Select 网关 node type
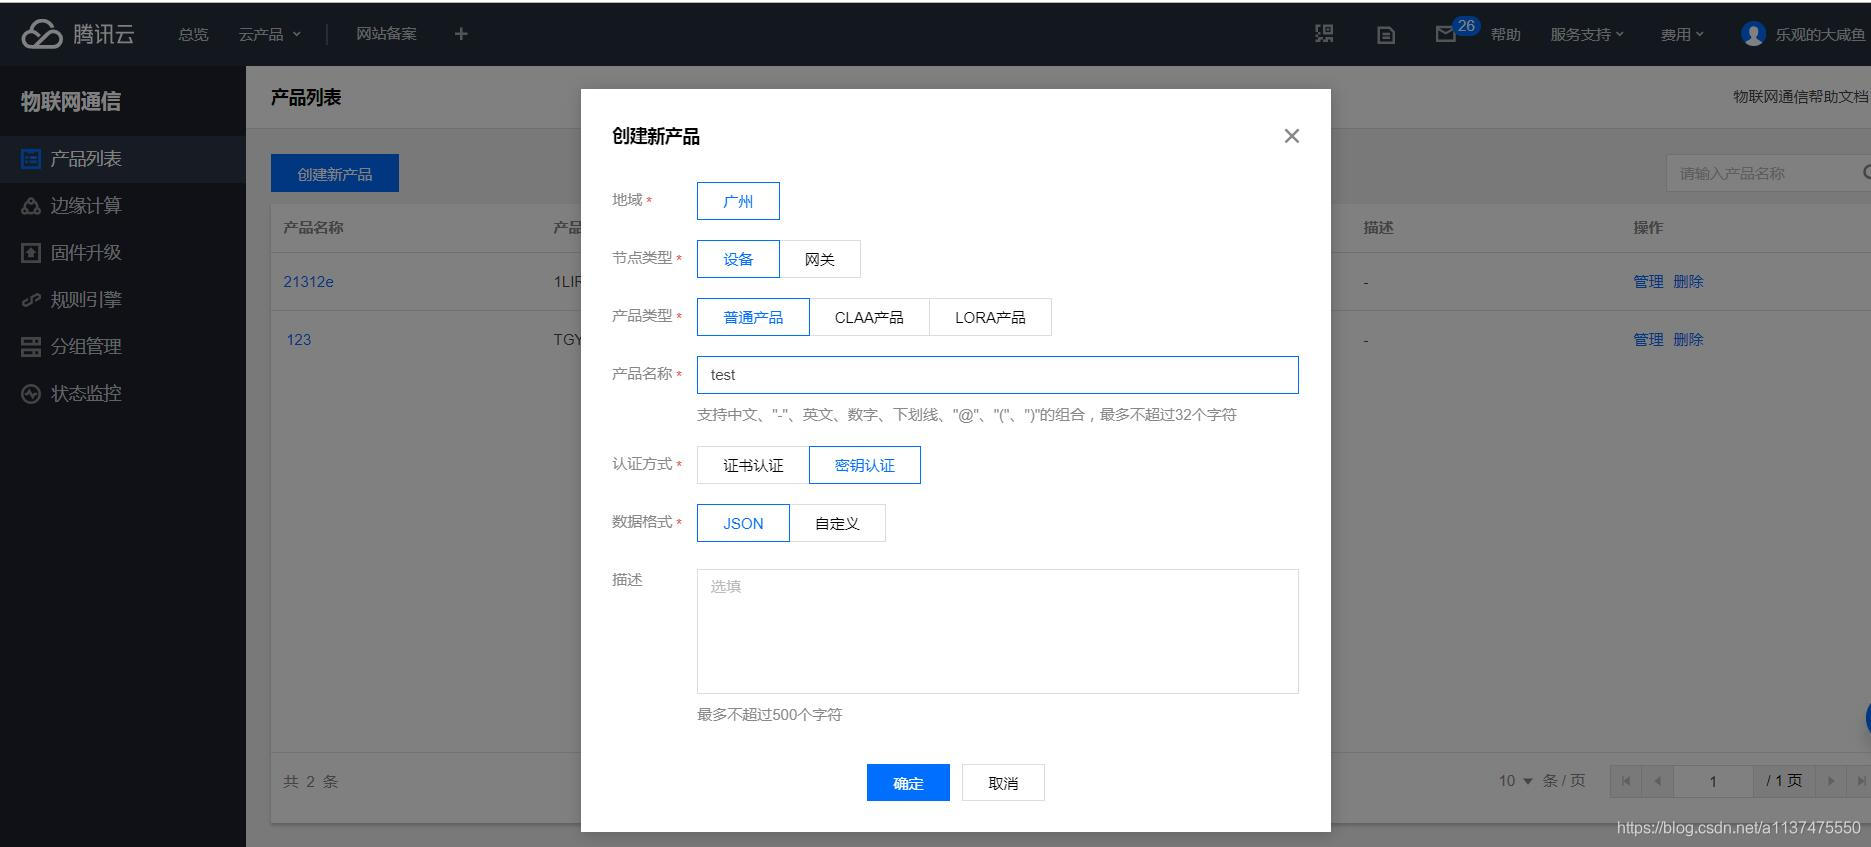The image size is (1871, 847). [x=820, y=259]
